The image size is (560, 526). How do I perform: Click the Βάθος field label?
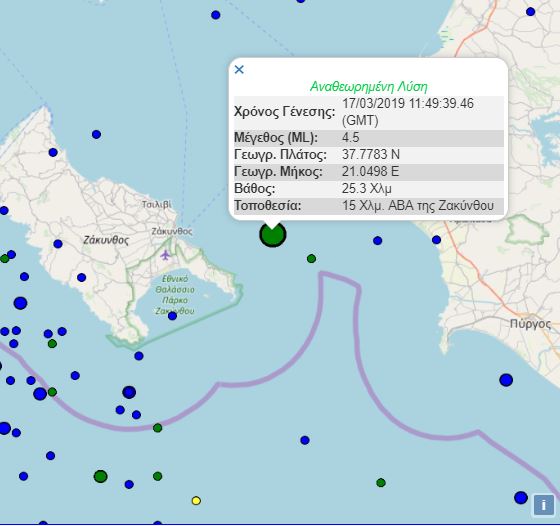pyautogui.click(x=255, y=189)
